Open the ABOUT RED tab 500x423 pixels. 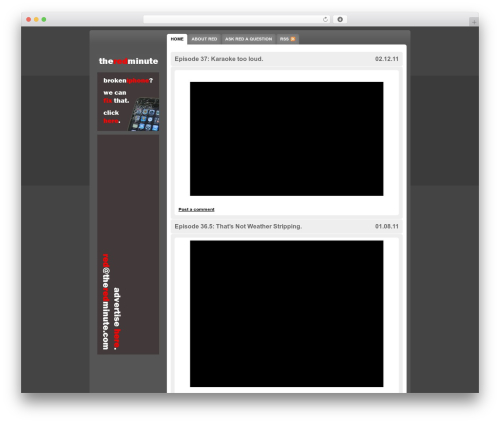(x=204, y=39)
